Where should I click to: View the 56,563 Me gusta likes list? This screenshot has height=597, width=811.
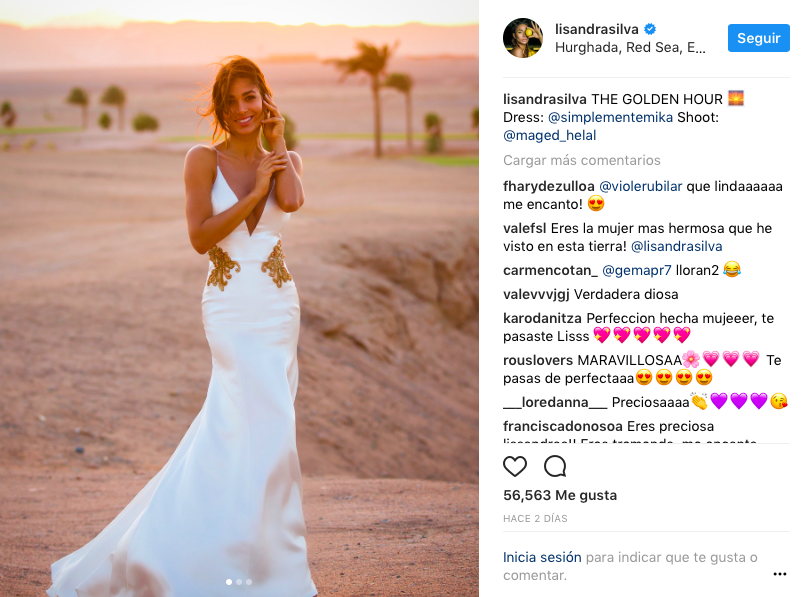(x=560, y=495)
